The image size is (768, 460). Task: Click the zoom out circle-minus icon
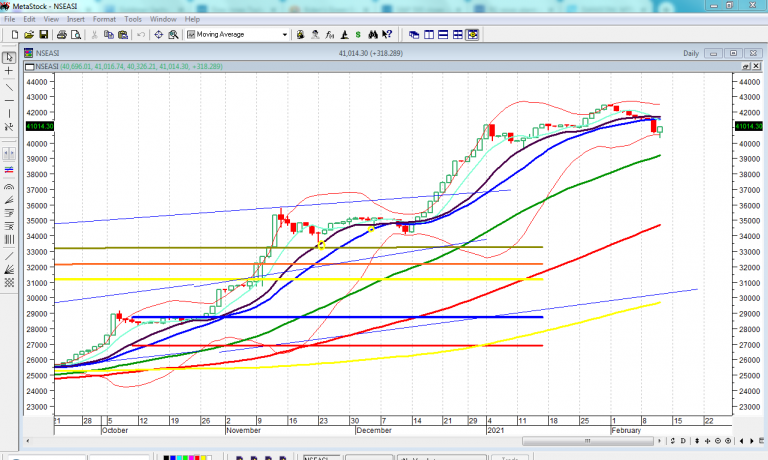718,441
